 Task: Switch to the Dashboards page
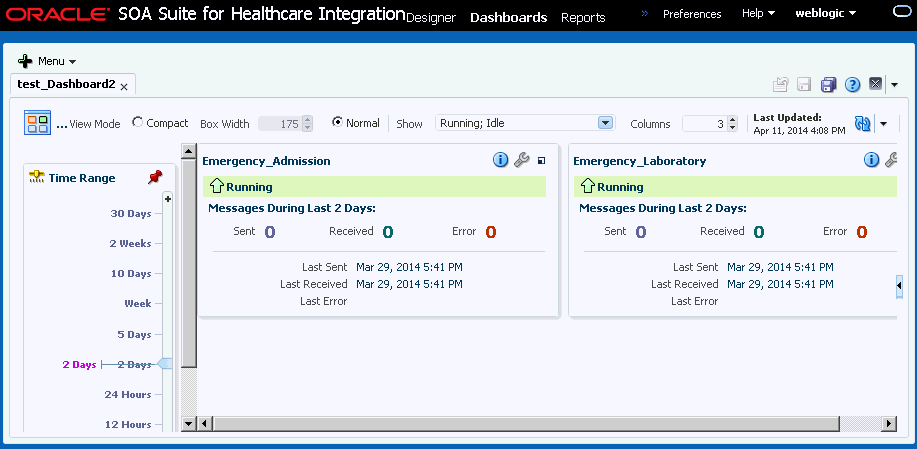[x=509, y=18]
